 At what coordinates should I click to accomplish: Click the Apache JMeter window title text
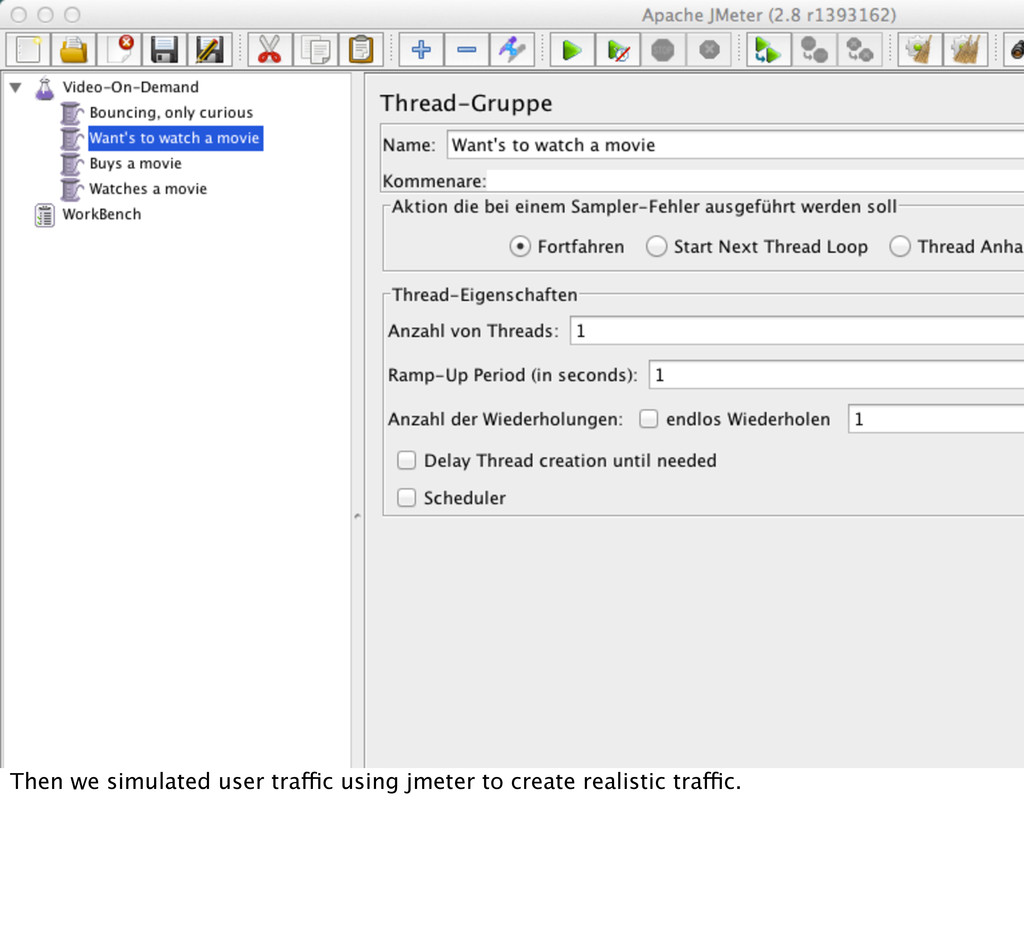point(769,15)
